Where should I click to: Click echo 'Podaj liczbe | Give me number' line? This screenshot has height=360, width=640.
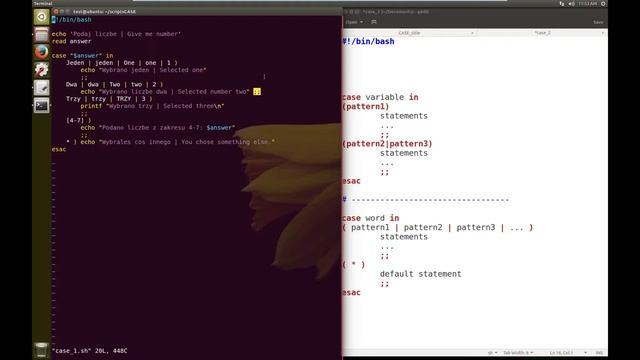pos(116,34)
